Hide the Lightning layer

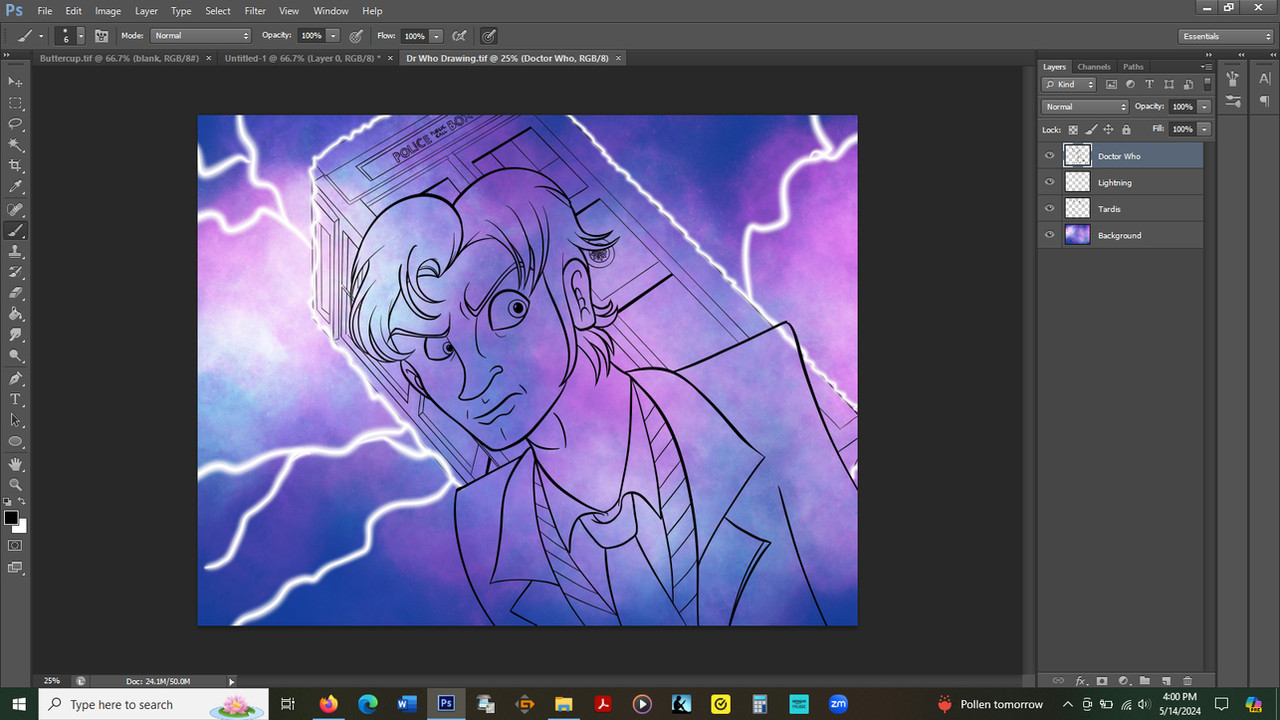point(1050,182)
